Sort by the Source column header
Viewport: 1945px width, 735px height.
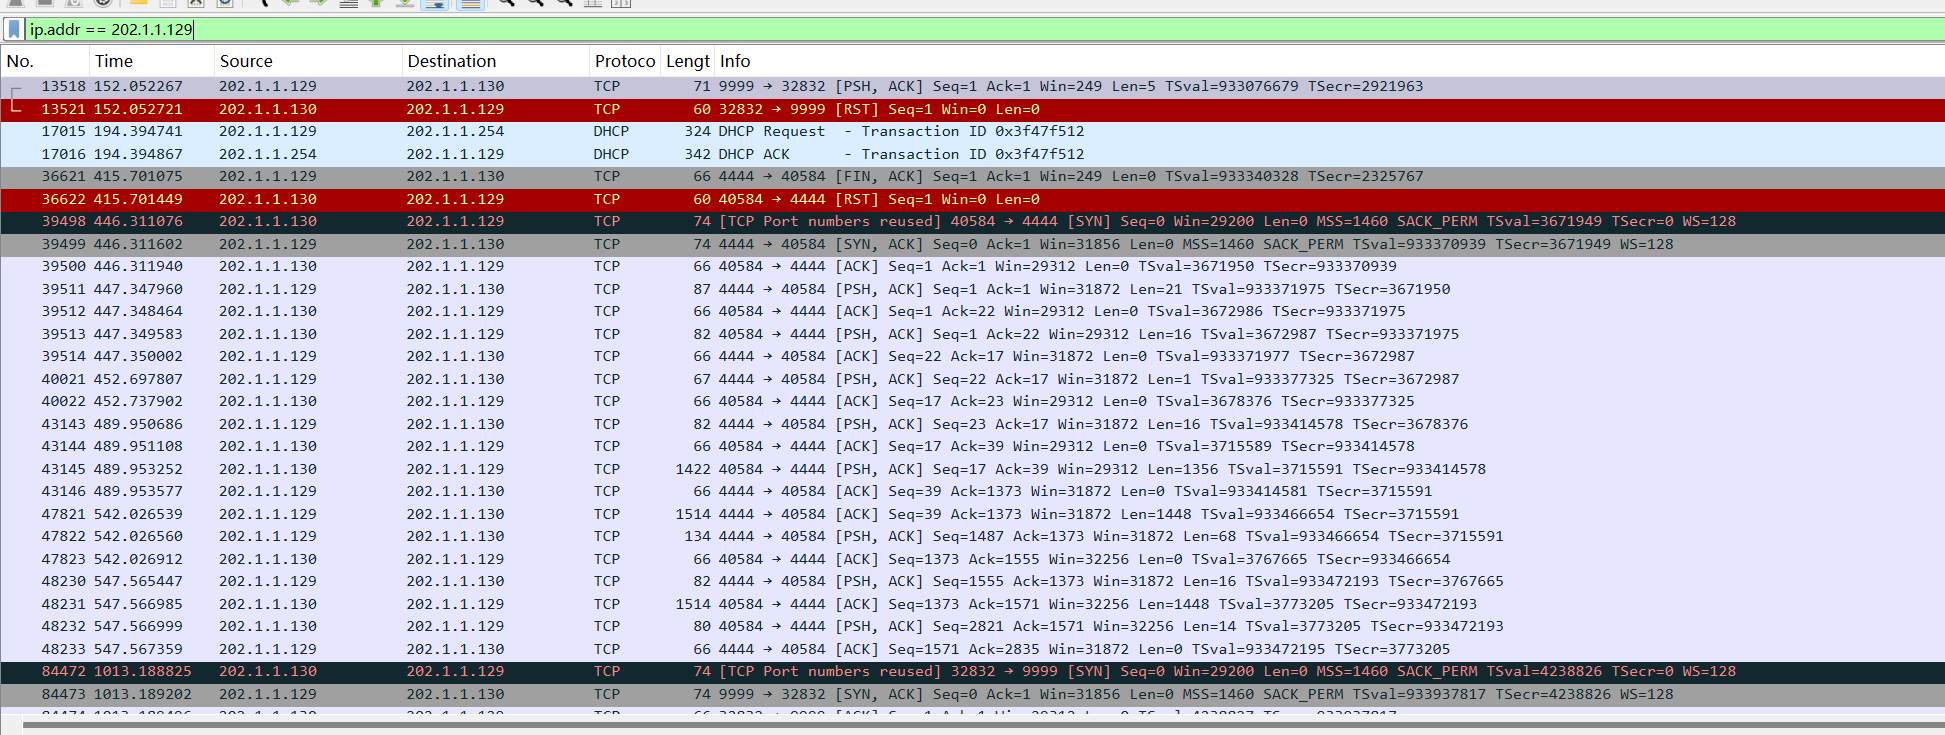pos(308,61)
